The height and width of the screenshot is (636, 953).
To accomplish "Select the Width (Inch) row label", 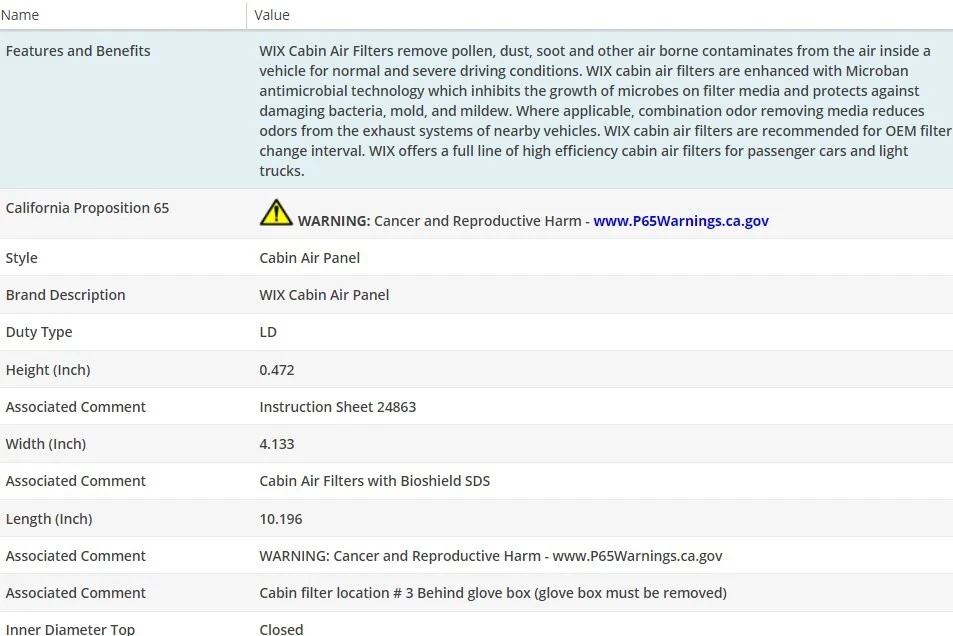I will (x=46, y=444).
